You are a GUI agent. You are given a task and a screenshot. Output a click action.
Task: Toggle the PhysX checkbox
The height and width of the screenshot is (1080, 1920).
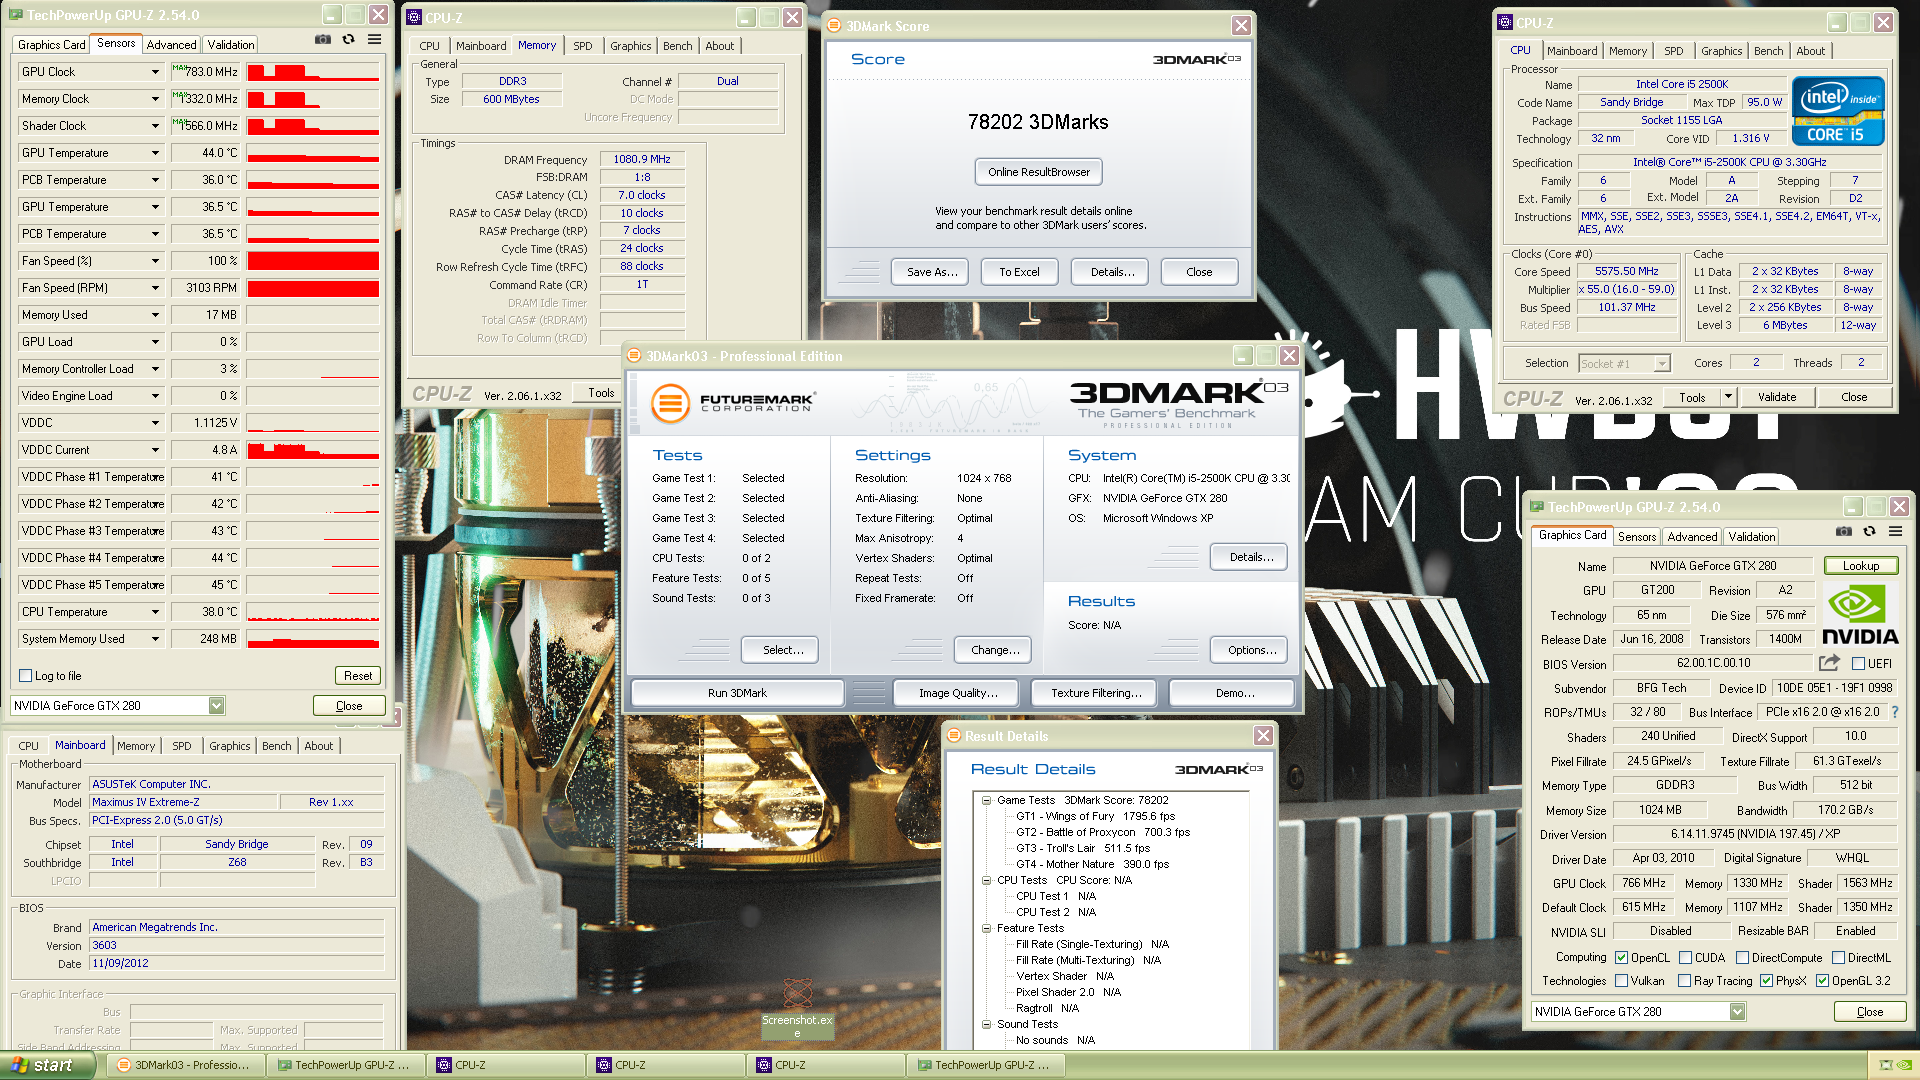(x=1766, y=981)
